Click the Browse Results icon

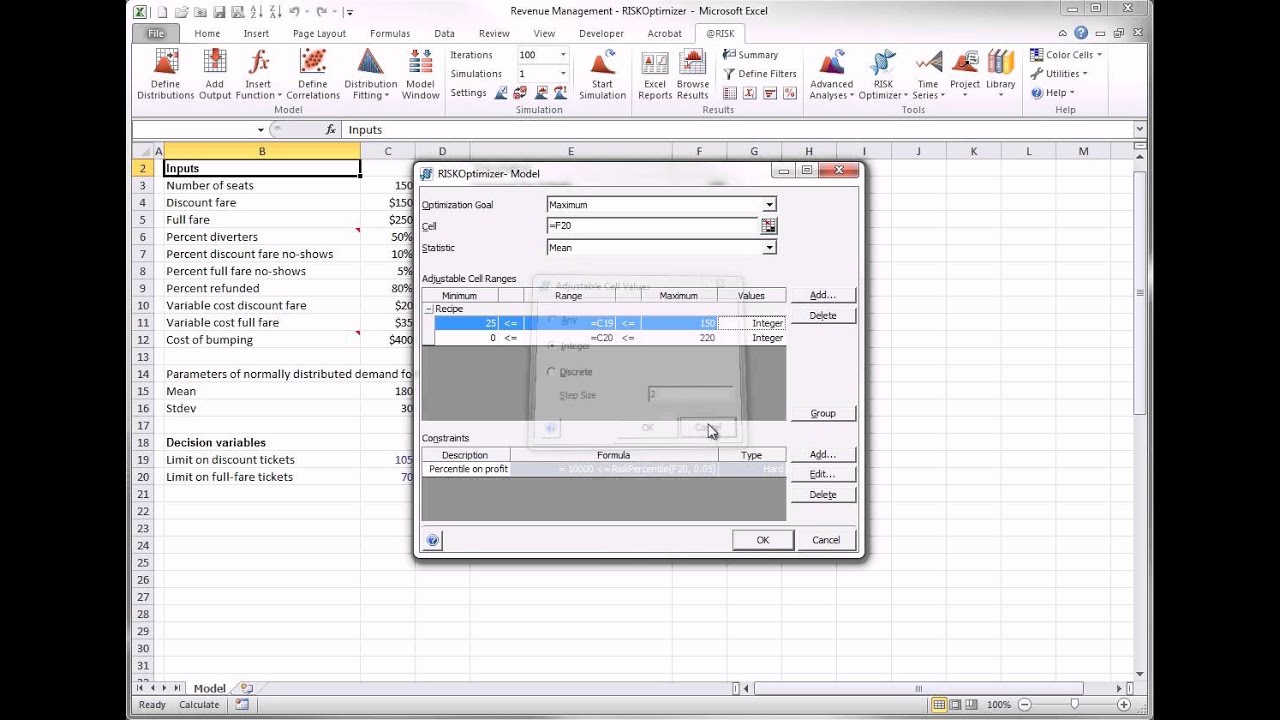tap(692, 75)
